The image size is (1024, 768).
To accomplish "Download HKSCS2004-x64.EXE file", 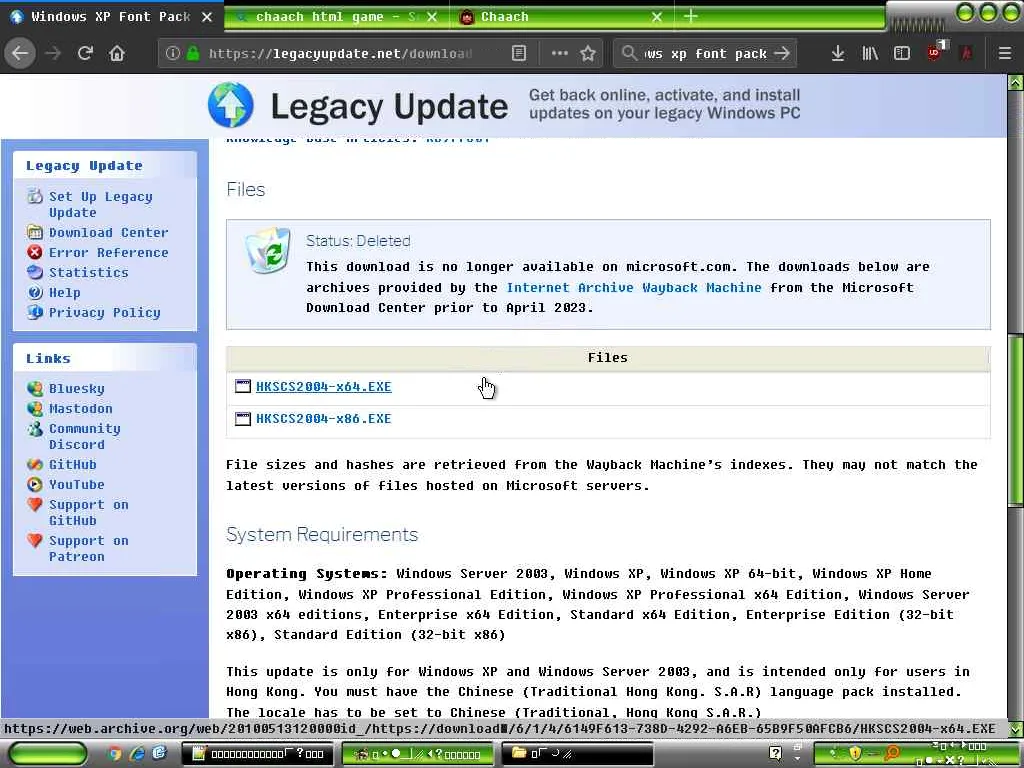I will 323,387.
